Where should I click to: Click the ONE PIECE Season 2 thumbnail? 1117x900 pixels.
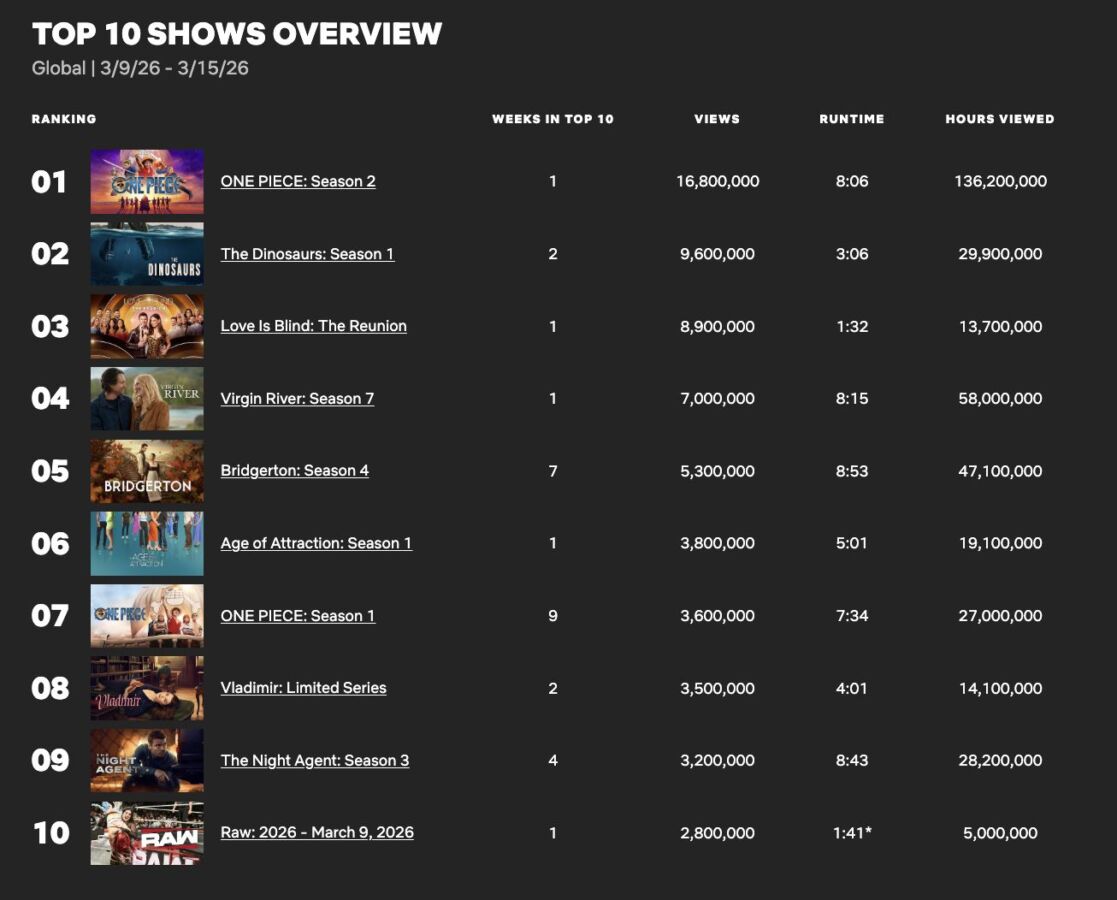click(147, 182)
